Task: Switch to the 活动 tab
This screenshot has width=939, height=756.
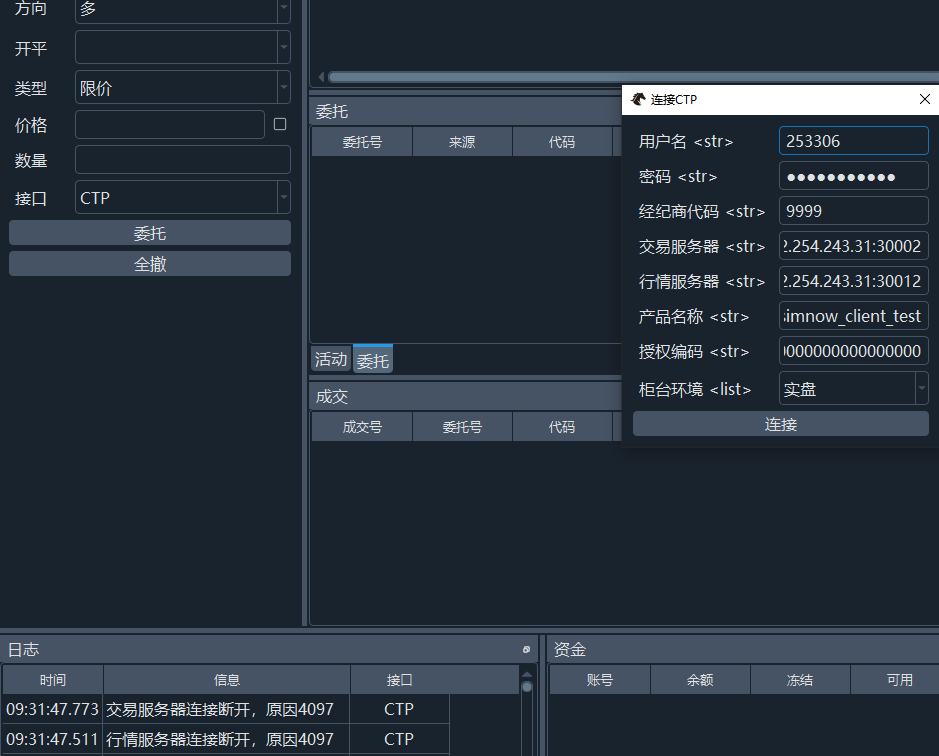Action: point(331,360)
